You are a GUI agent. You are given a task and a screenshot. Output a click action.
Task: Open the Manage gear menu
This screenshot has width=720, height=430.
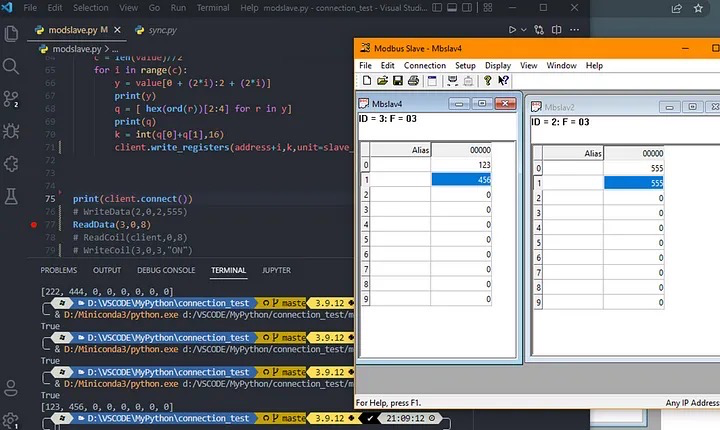click(x=10, y=420)
